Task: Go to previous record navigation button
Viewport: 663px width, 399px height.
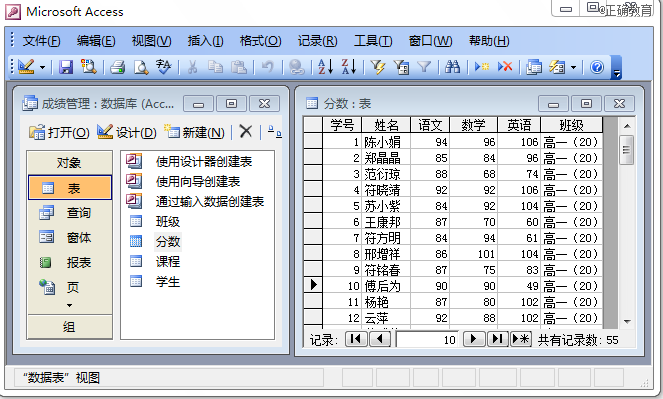Action: 380,339
